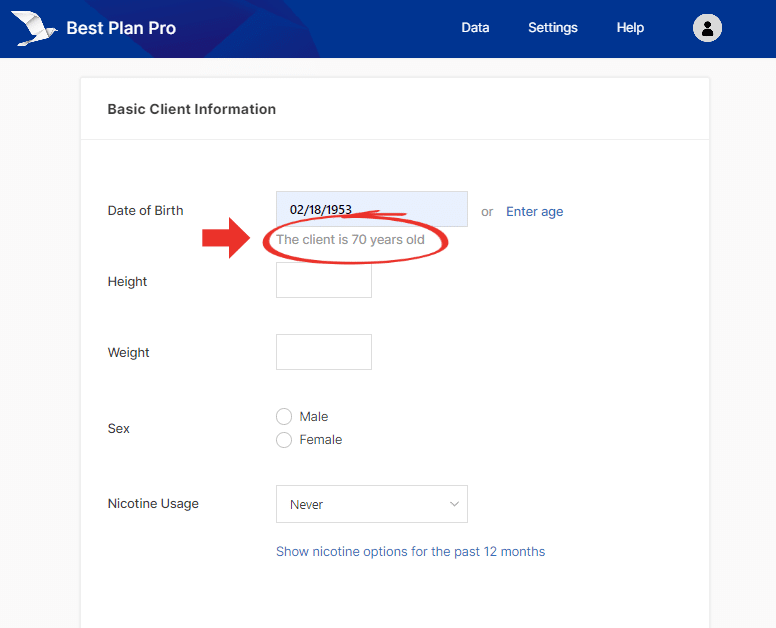The image size is (776, 628).
Task: Go to Settings in the top navigation
Action: (x=553, y=28)
